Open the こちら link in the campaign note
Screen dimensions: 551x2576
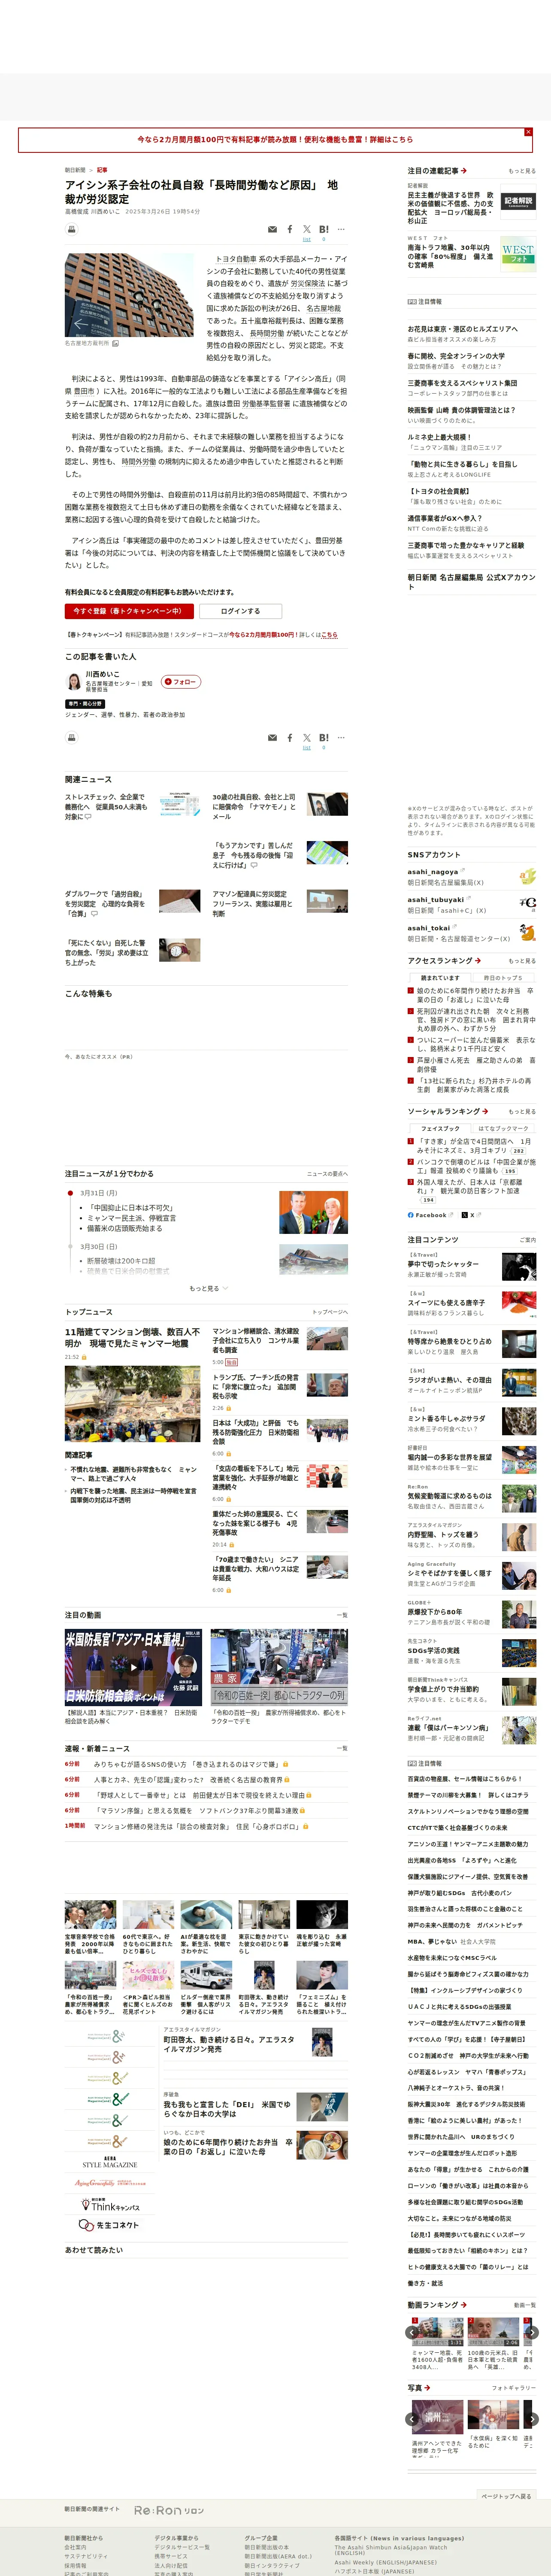329,635
